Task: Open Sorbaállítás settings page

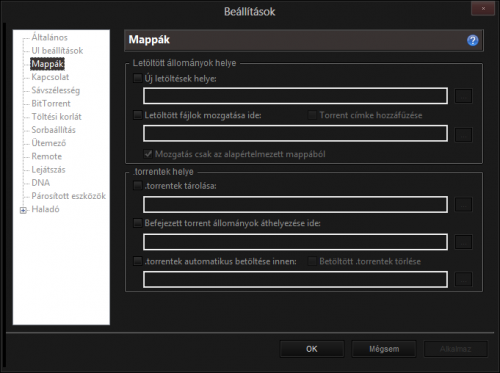Action: (53, 130)
